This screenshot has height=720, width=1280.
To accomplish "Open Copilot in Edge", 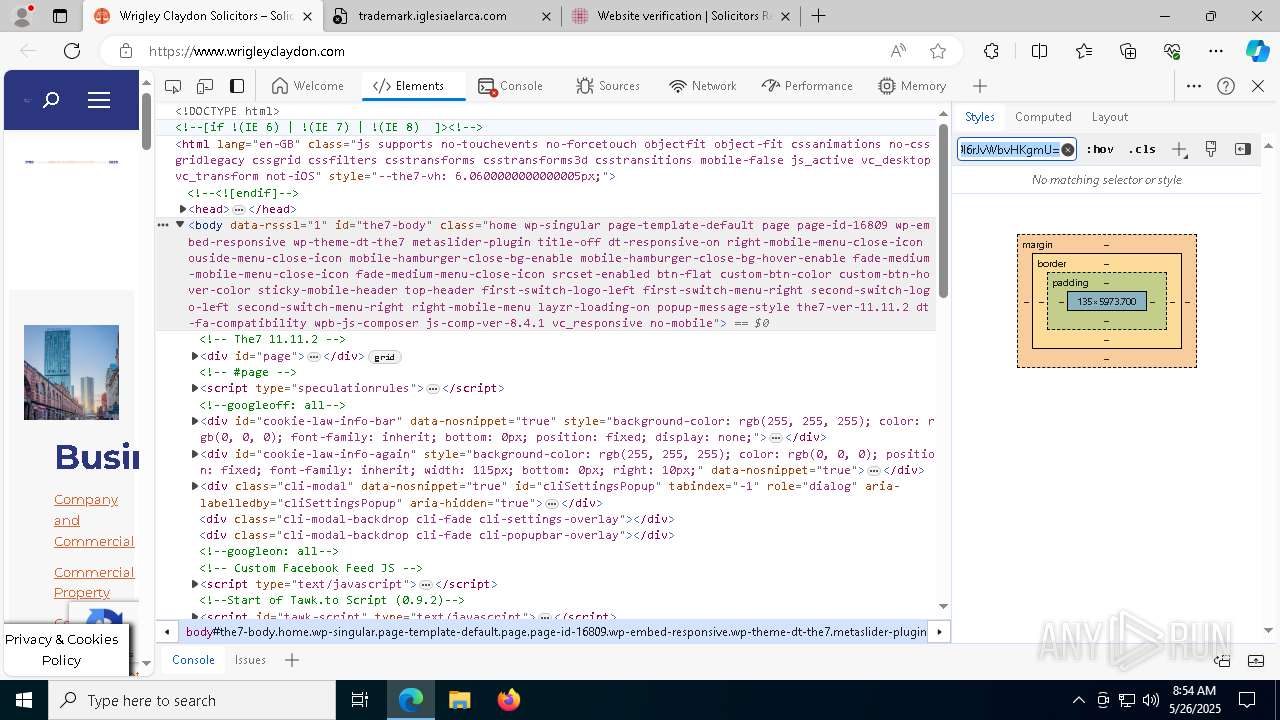I will click(x=1257, y=51).
